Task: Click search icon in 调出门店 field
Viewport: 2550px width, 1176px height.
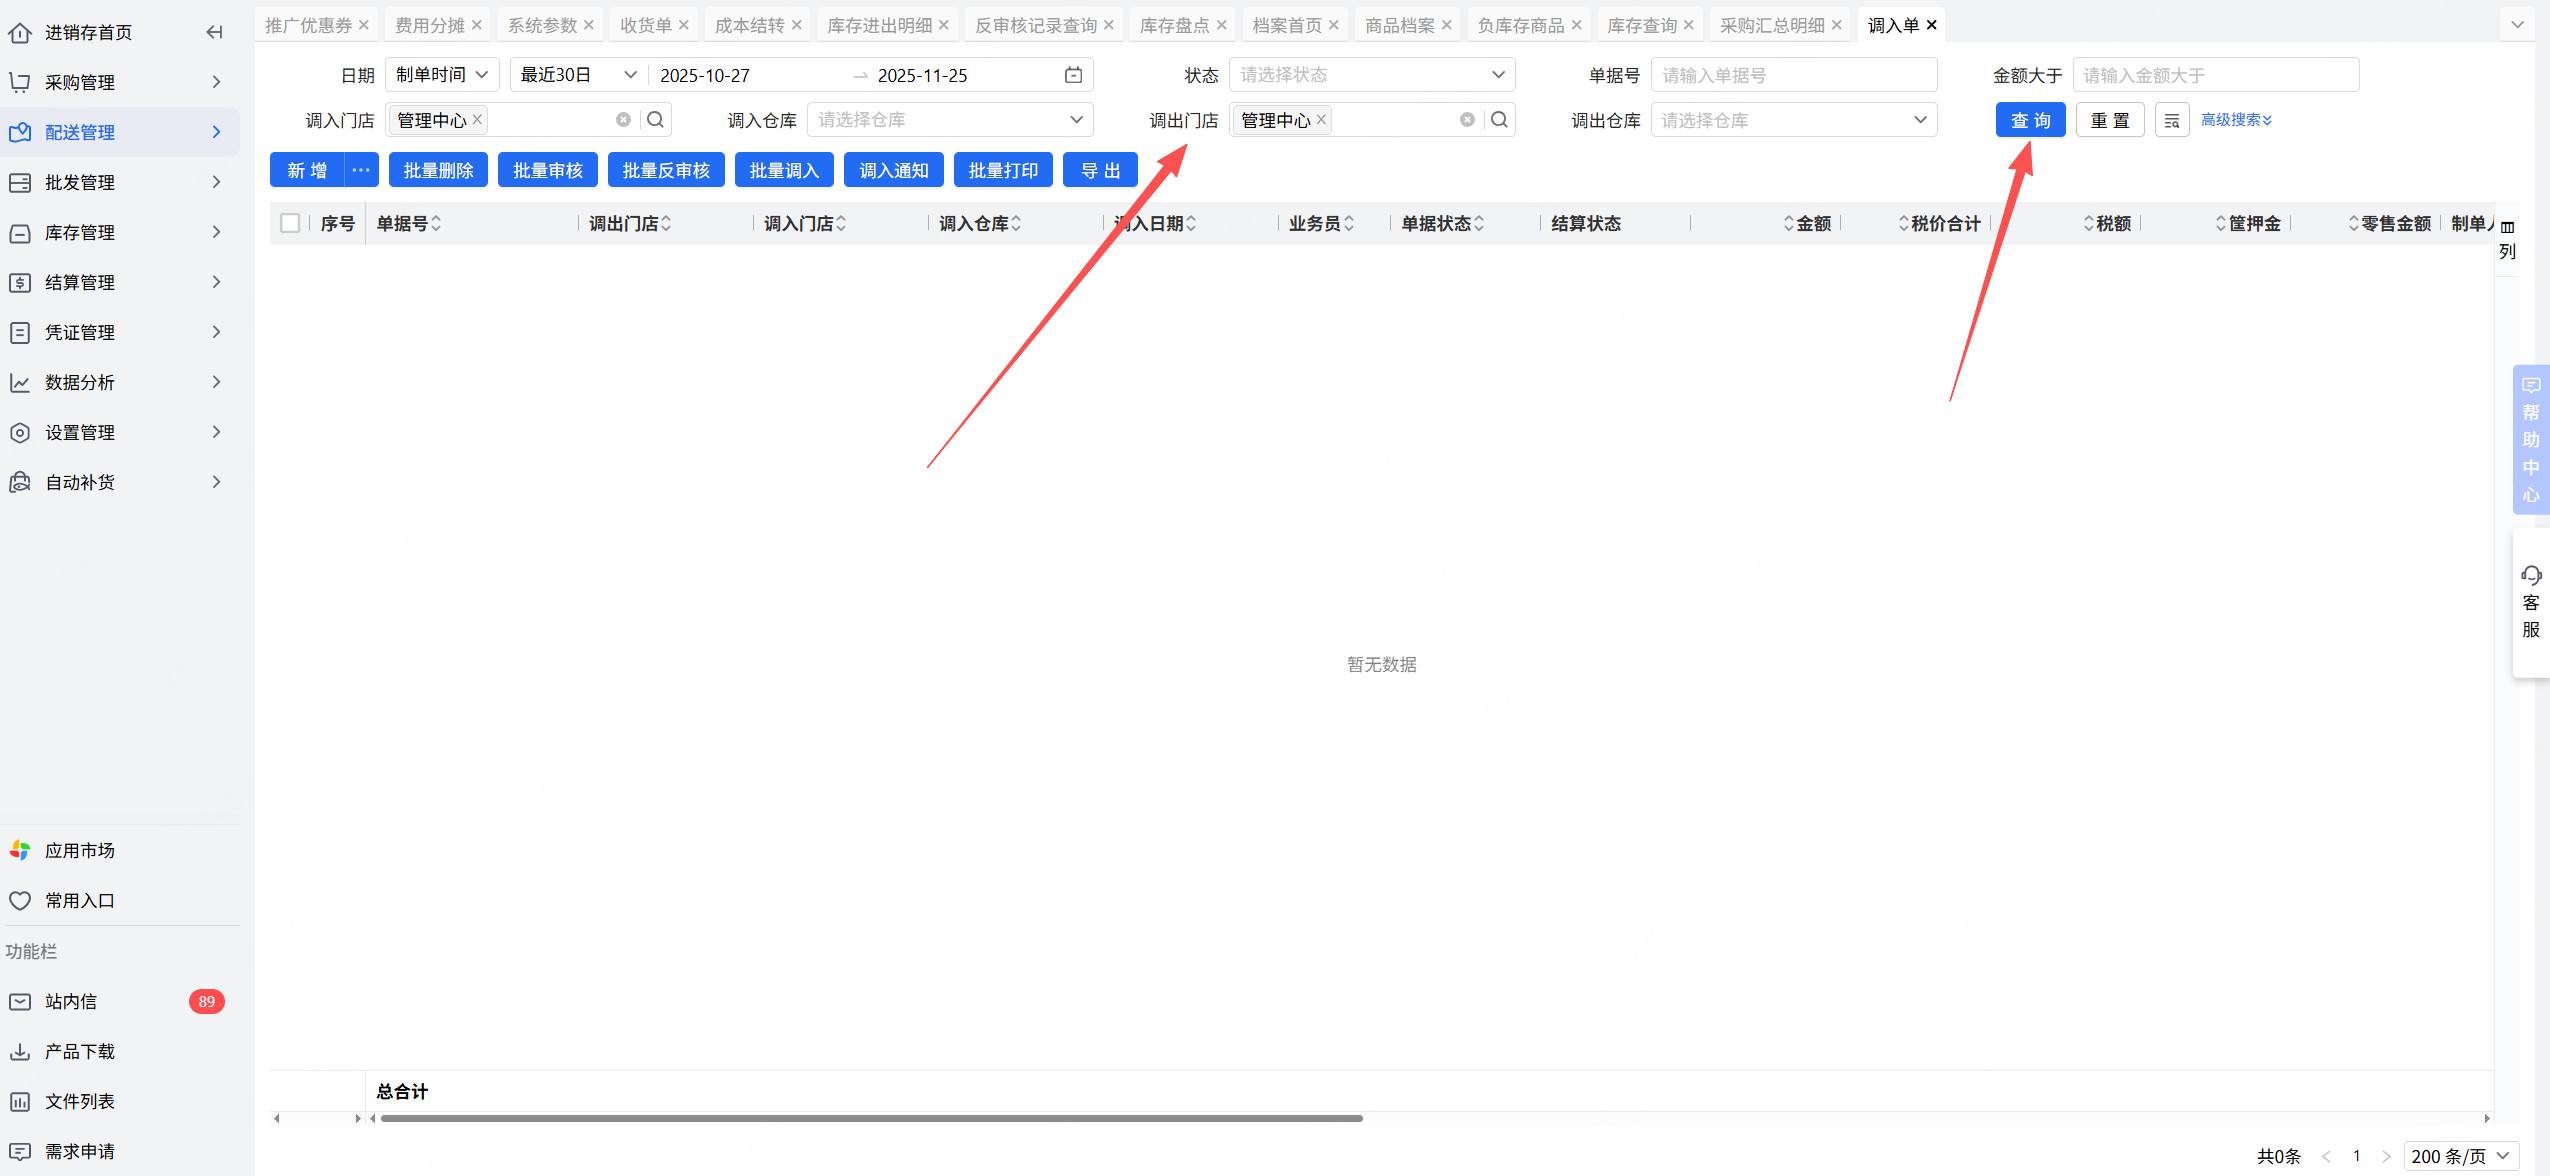Action: pyautogui.click(x=1499, y=120)
